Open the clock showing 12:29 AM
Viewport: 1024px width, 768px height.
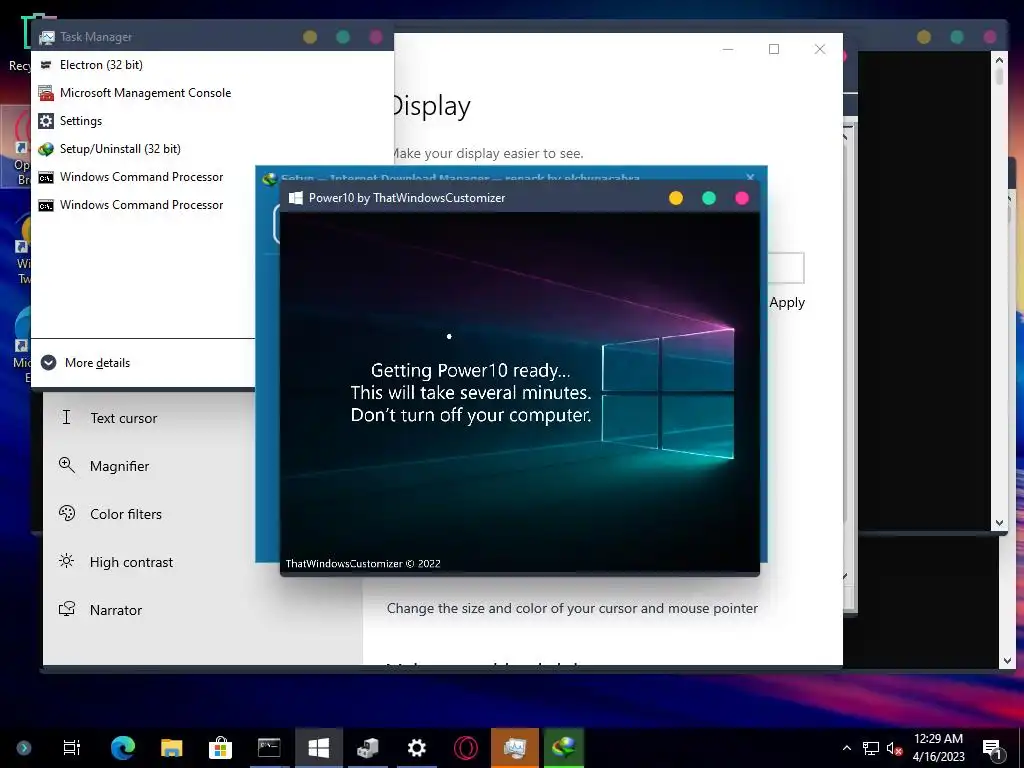(938, 748)
